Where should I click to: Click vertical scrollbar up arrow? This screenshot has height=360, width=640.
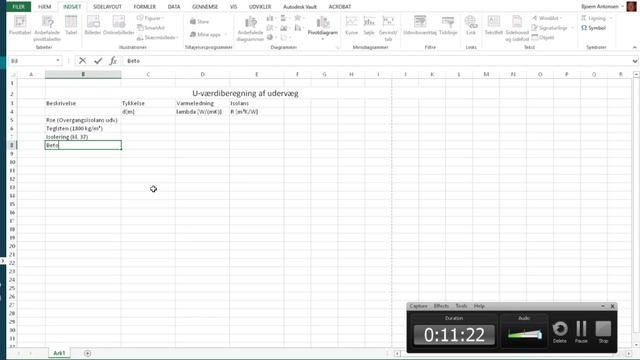tap(636, 75)
